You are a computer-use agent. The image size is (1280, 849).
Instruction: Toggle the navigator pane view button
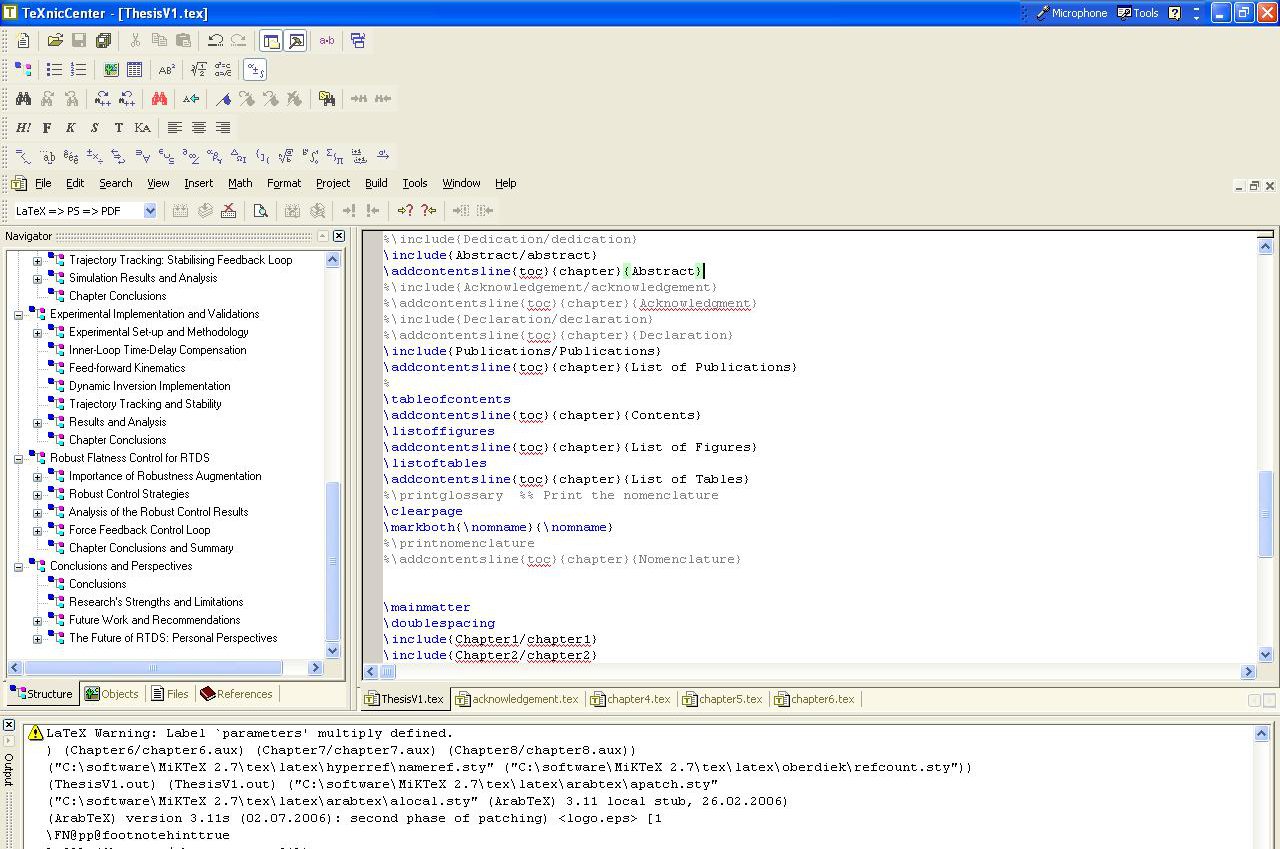tap(270, 41)
